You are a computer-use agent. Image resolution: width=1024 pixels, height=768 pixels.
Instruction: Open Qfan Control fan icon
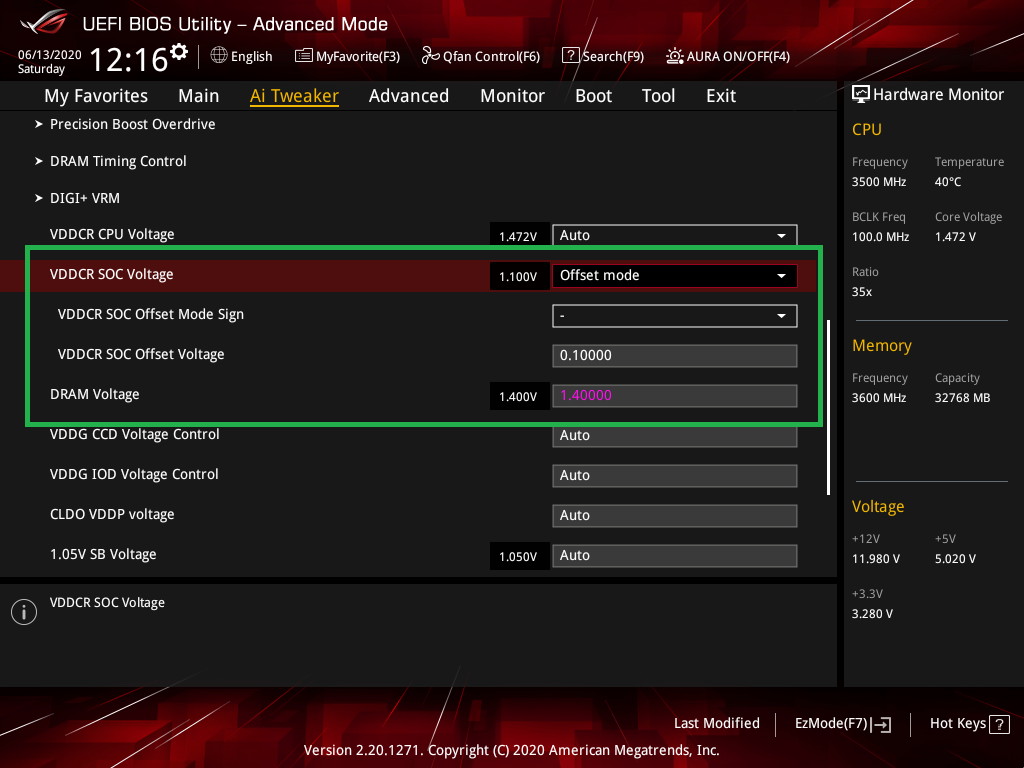(x=430, y=56)
